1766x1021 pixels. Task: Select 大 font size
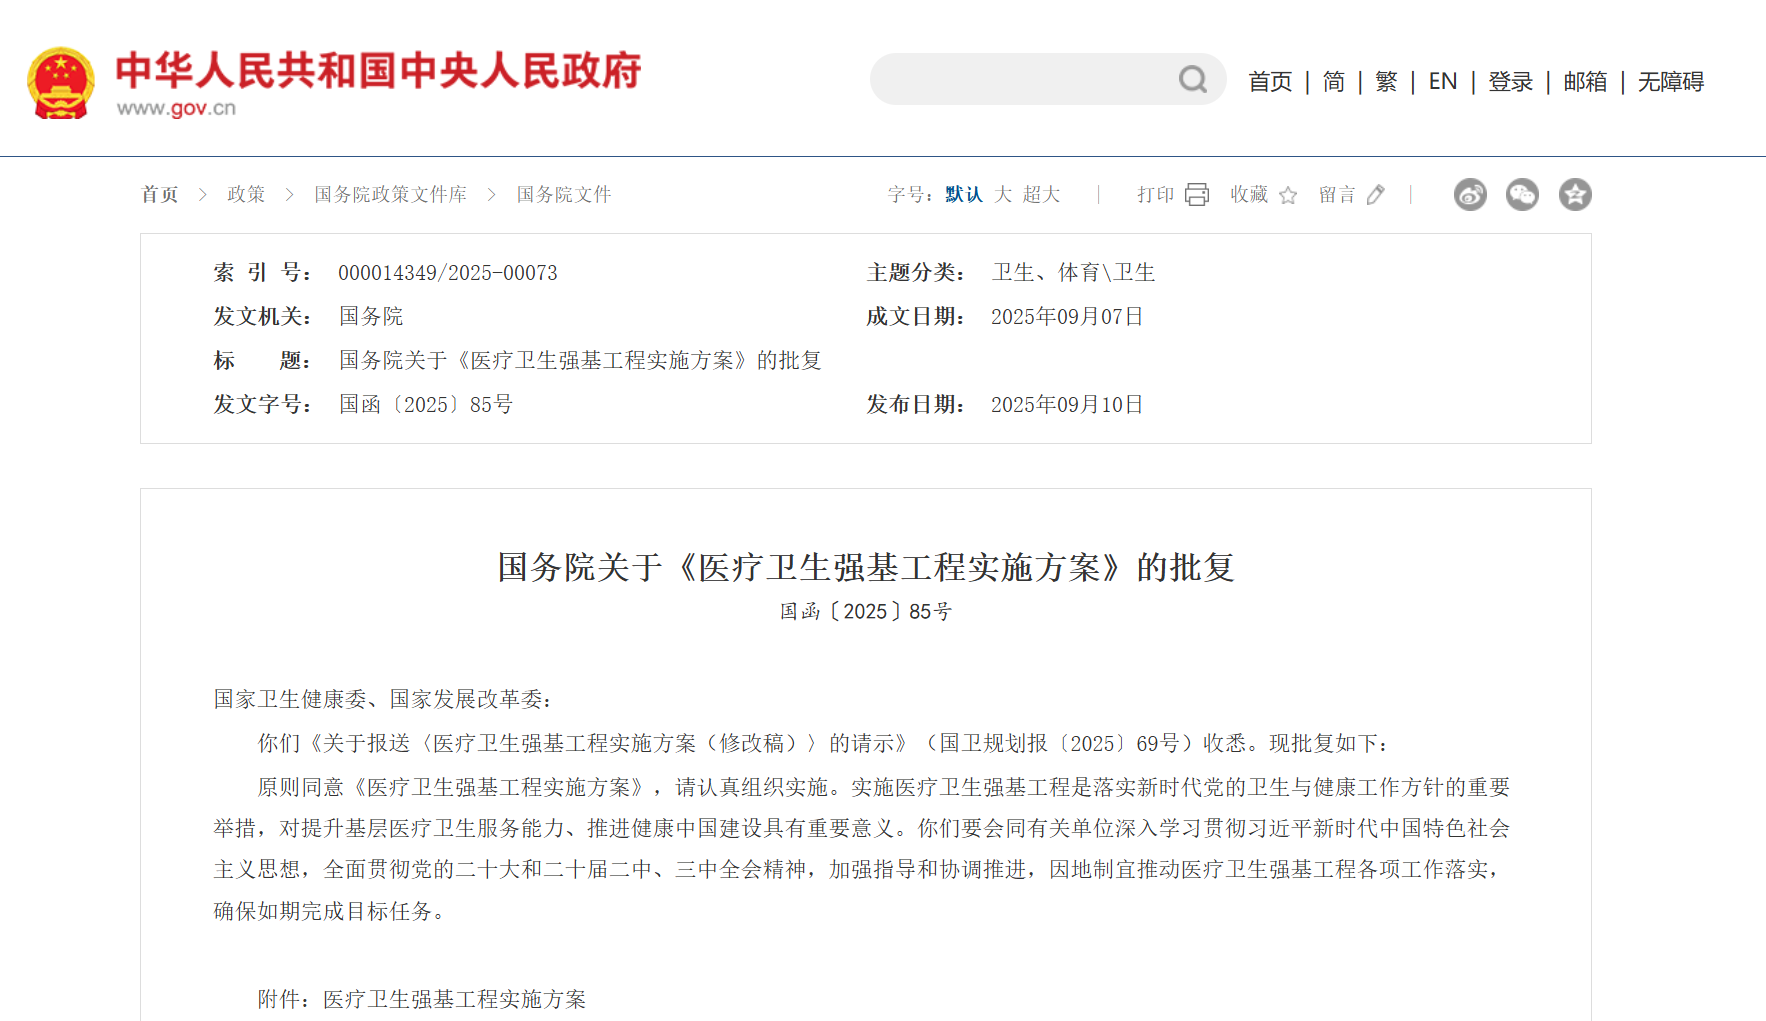pos(1003,194)
